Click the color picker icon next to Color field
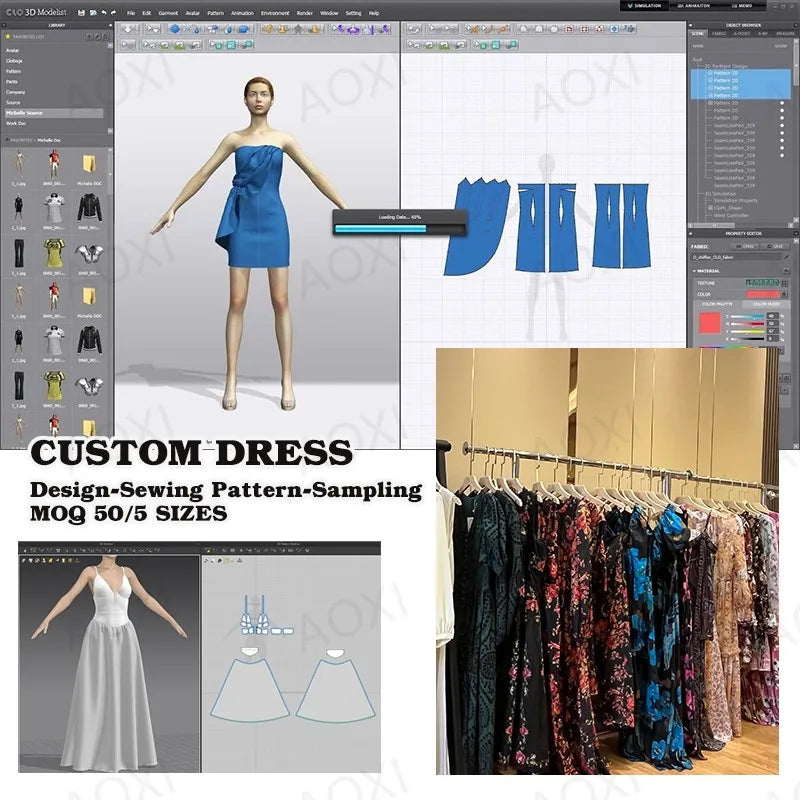 tap(785, 294)
